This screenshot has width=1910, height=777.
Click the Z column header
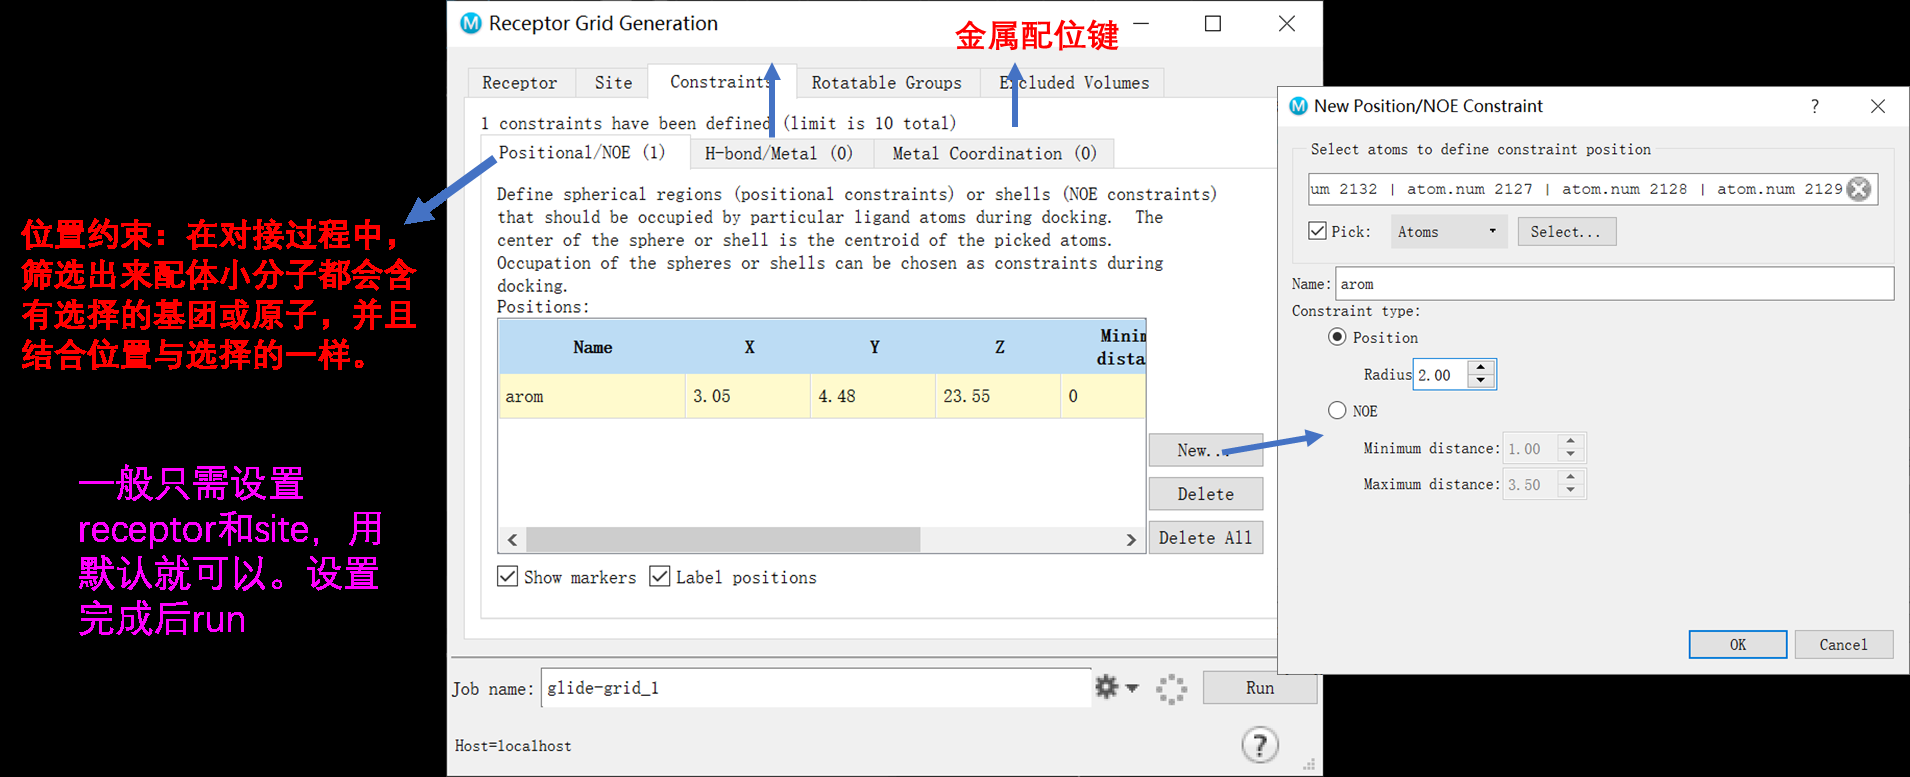coord(999,347)
